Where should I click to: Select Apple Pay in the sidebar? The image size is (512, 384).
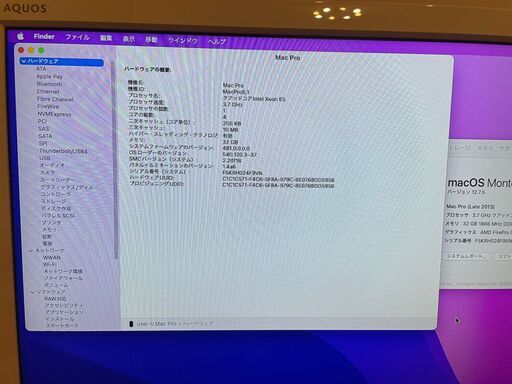[49, 76]
